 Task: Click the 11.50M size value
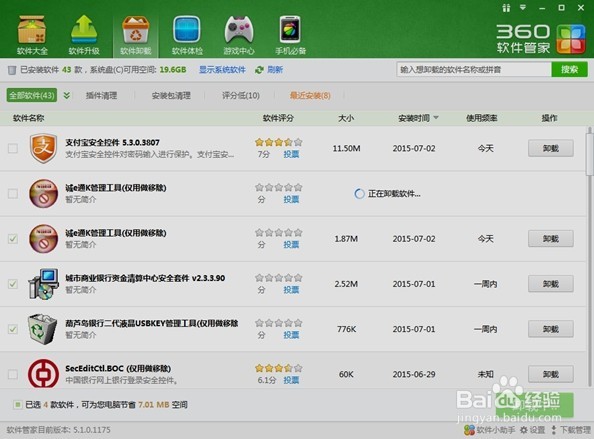pyautogui.click(x=346, y=148)
